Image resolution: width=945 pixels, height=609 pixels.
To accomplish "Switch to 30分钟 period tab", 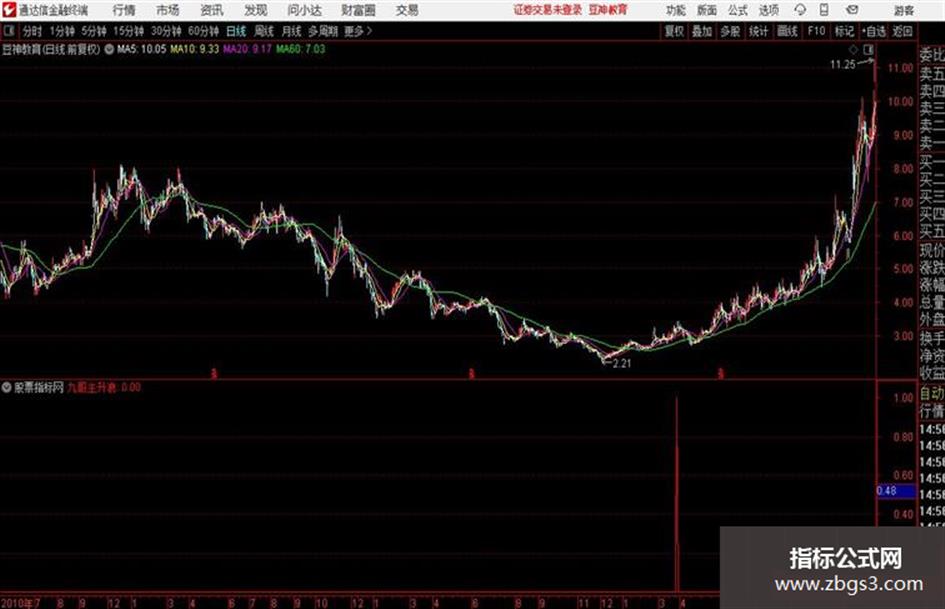I will coord(166,31).
